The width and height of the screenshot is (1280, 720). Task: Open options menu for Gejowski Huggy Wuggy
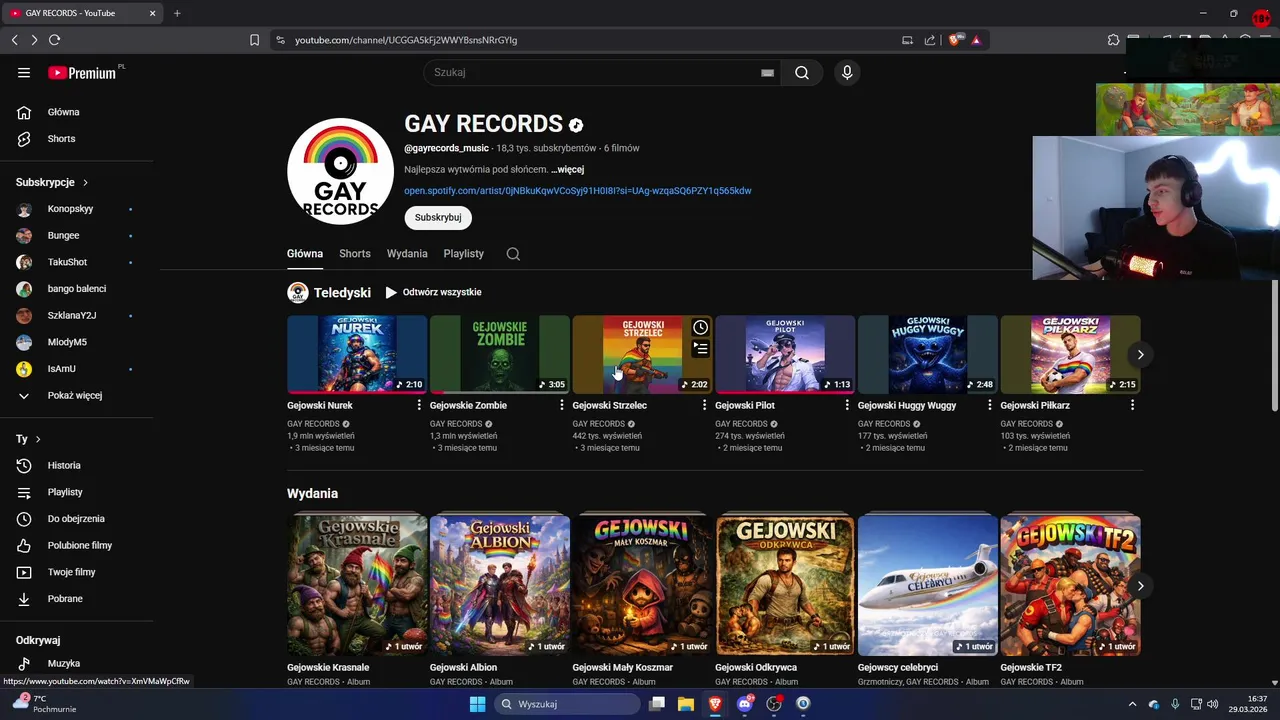pos(990,405)
